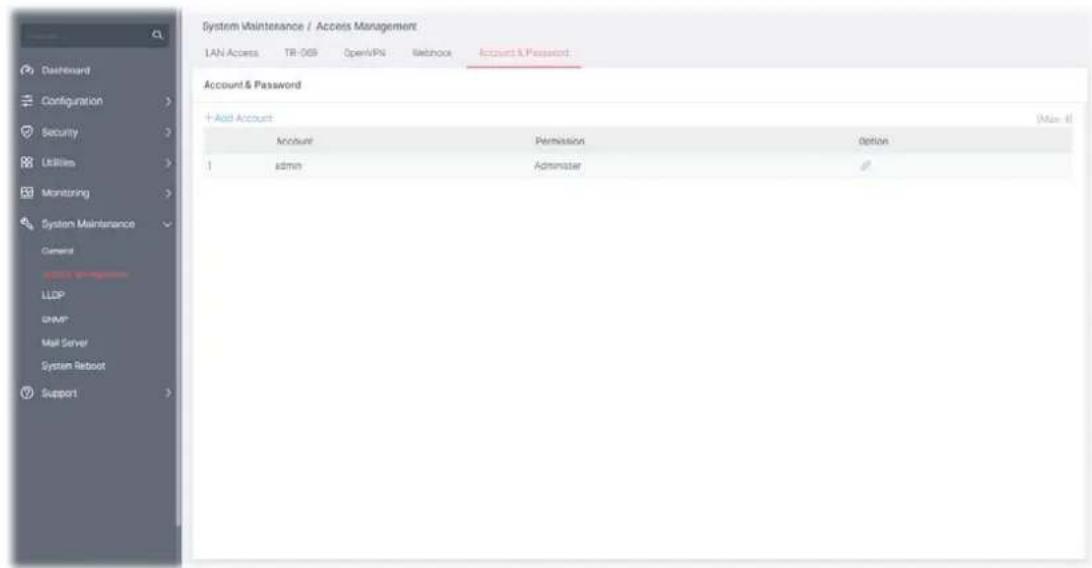
Task: Click System Maintenance breadcrumb text
Action: coord(253,26)
